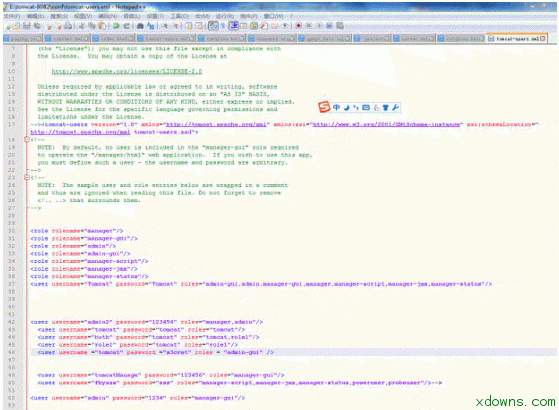559x410 pixels.
Task: Click the Print toolbar icon
Action: [x=68, y=26]
